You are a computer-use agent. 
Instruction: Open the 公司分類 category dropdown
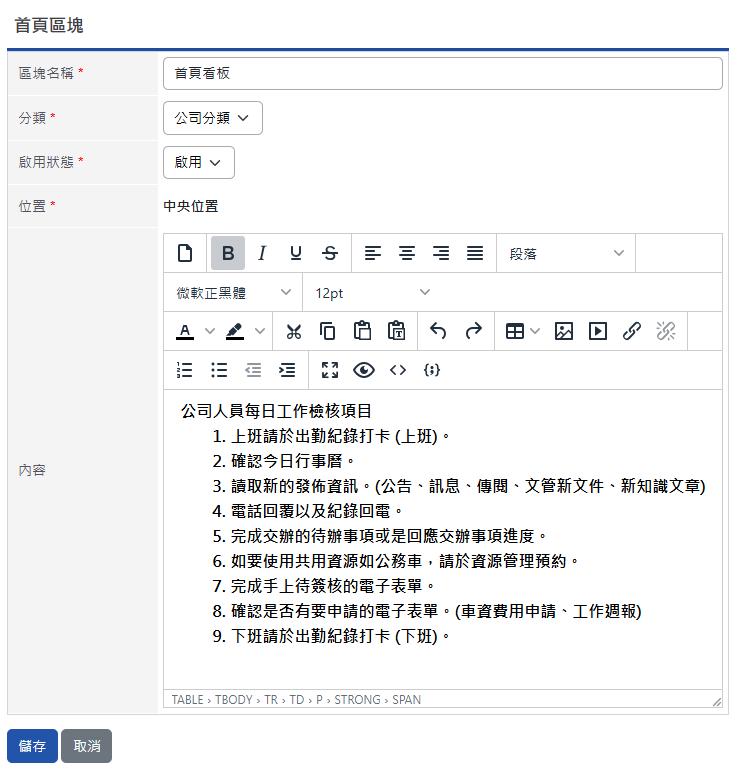point(212,118)
